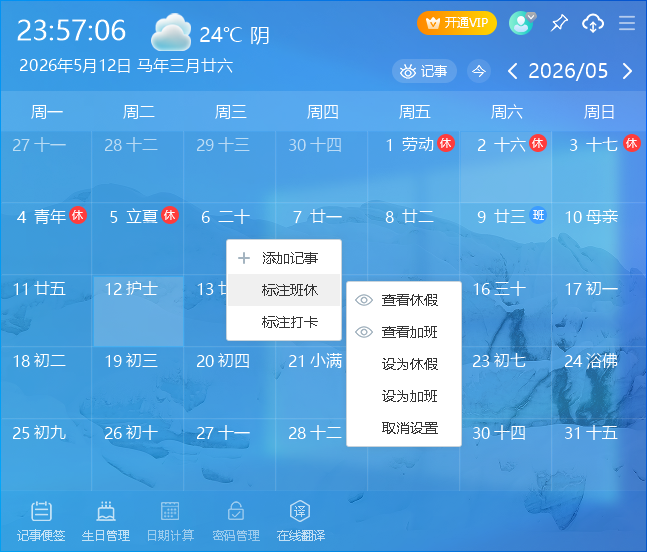Select April 29 十三 greyed date cell

click(x=230, y=167)
